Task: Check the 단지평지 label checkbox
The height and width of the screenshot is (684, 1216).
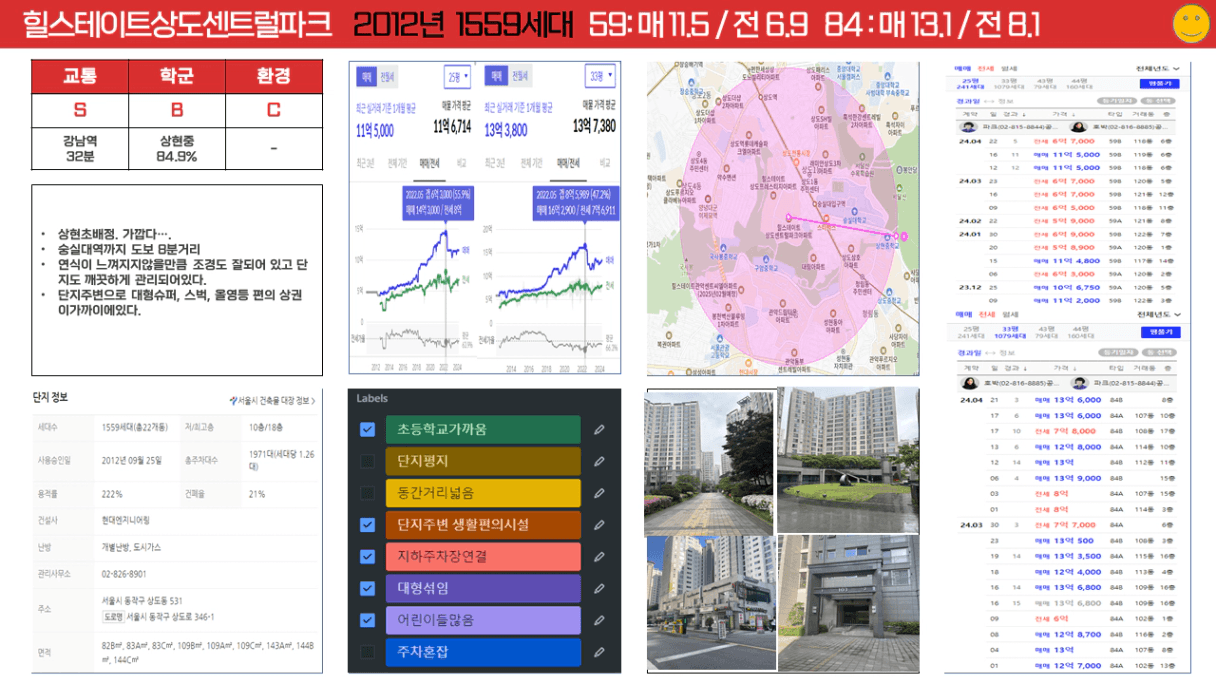Action: click(367, 461)
